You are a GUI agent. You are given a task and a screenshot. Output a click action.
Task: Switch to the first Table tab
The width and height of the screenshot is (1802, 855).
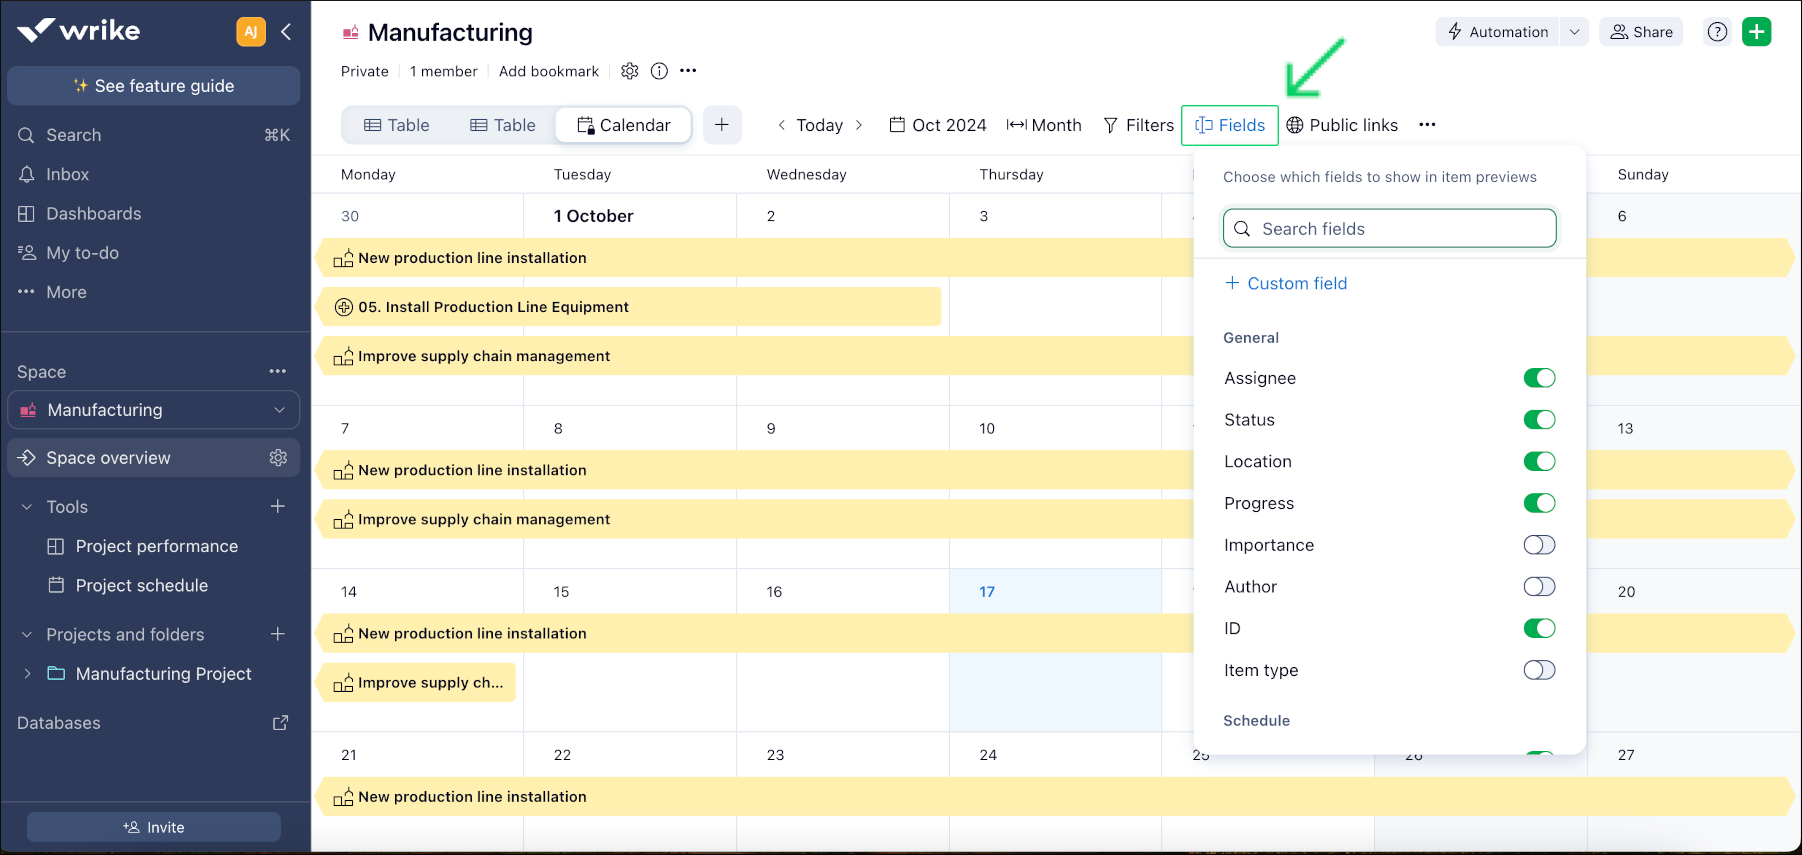(x=397, y=125)
